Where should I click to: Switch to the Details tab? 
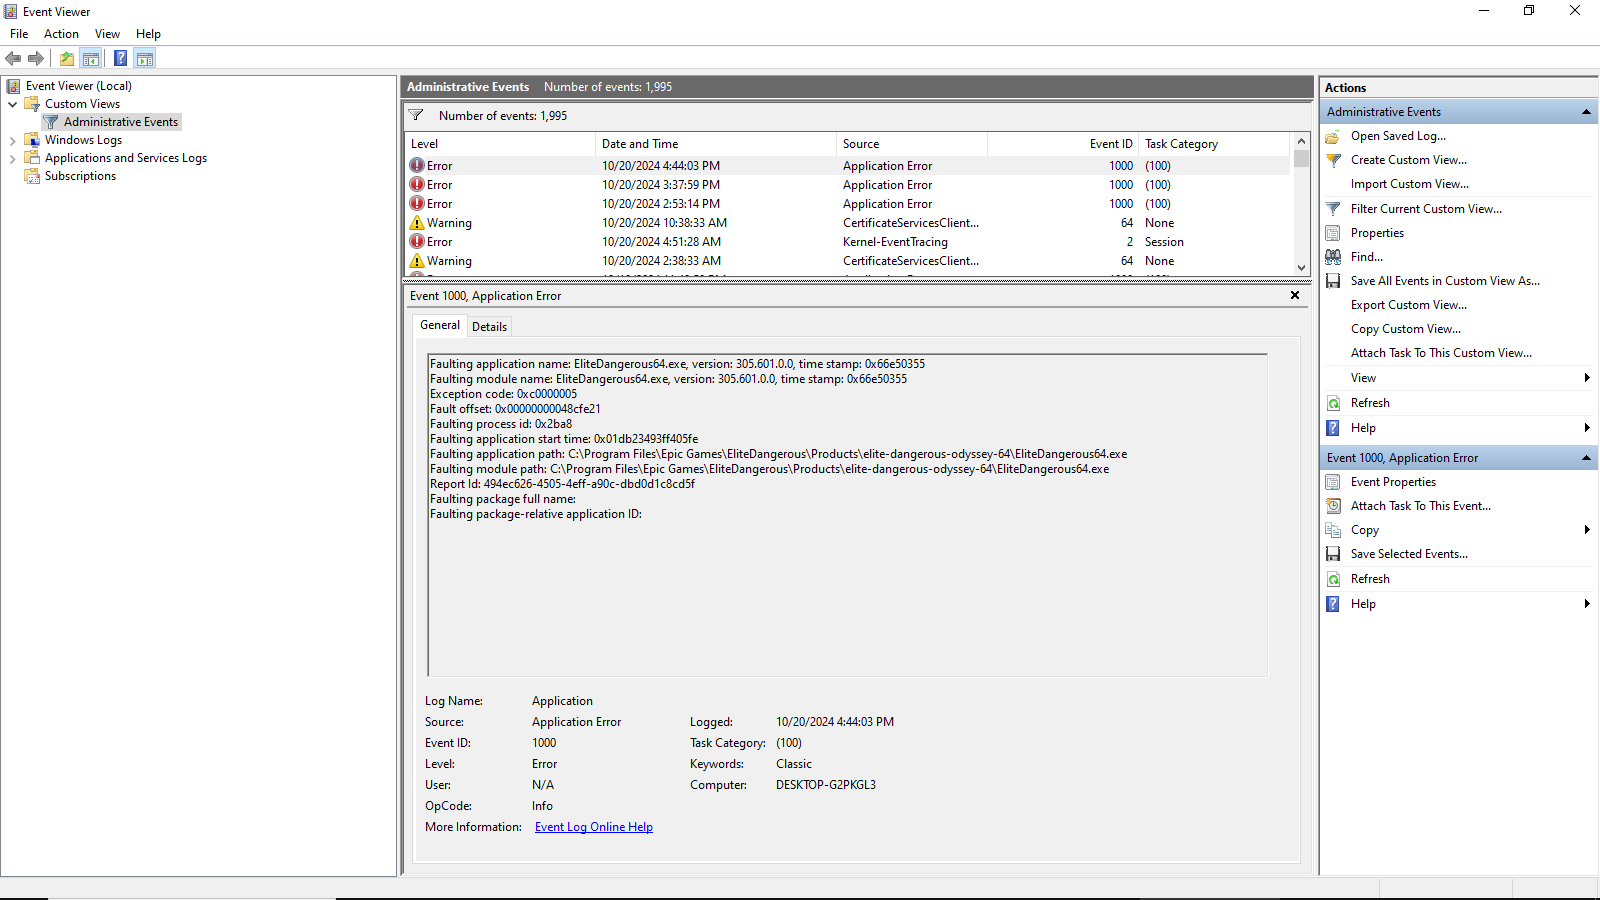pos(489,327)
